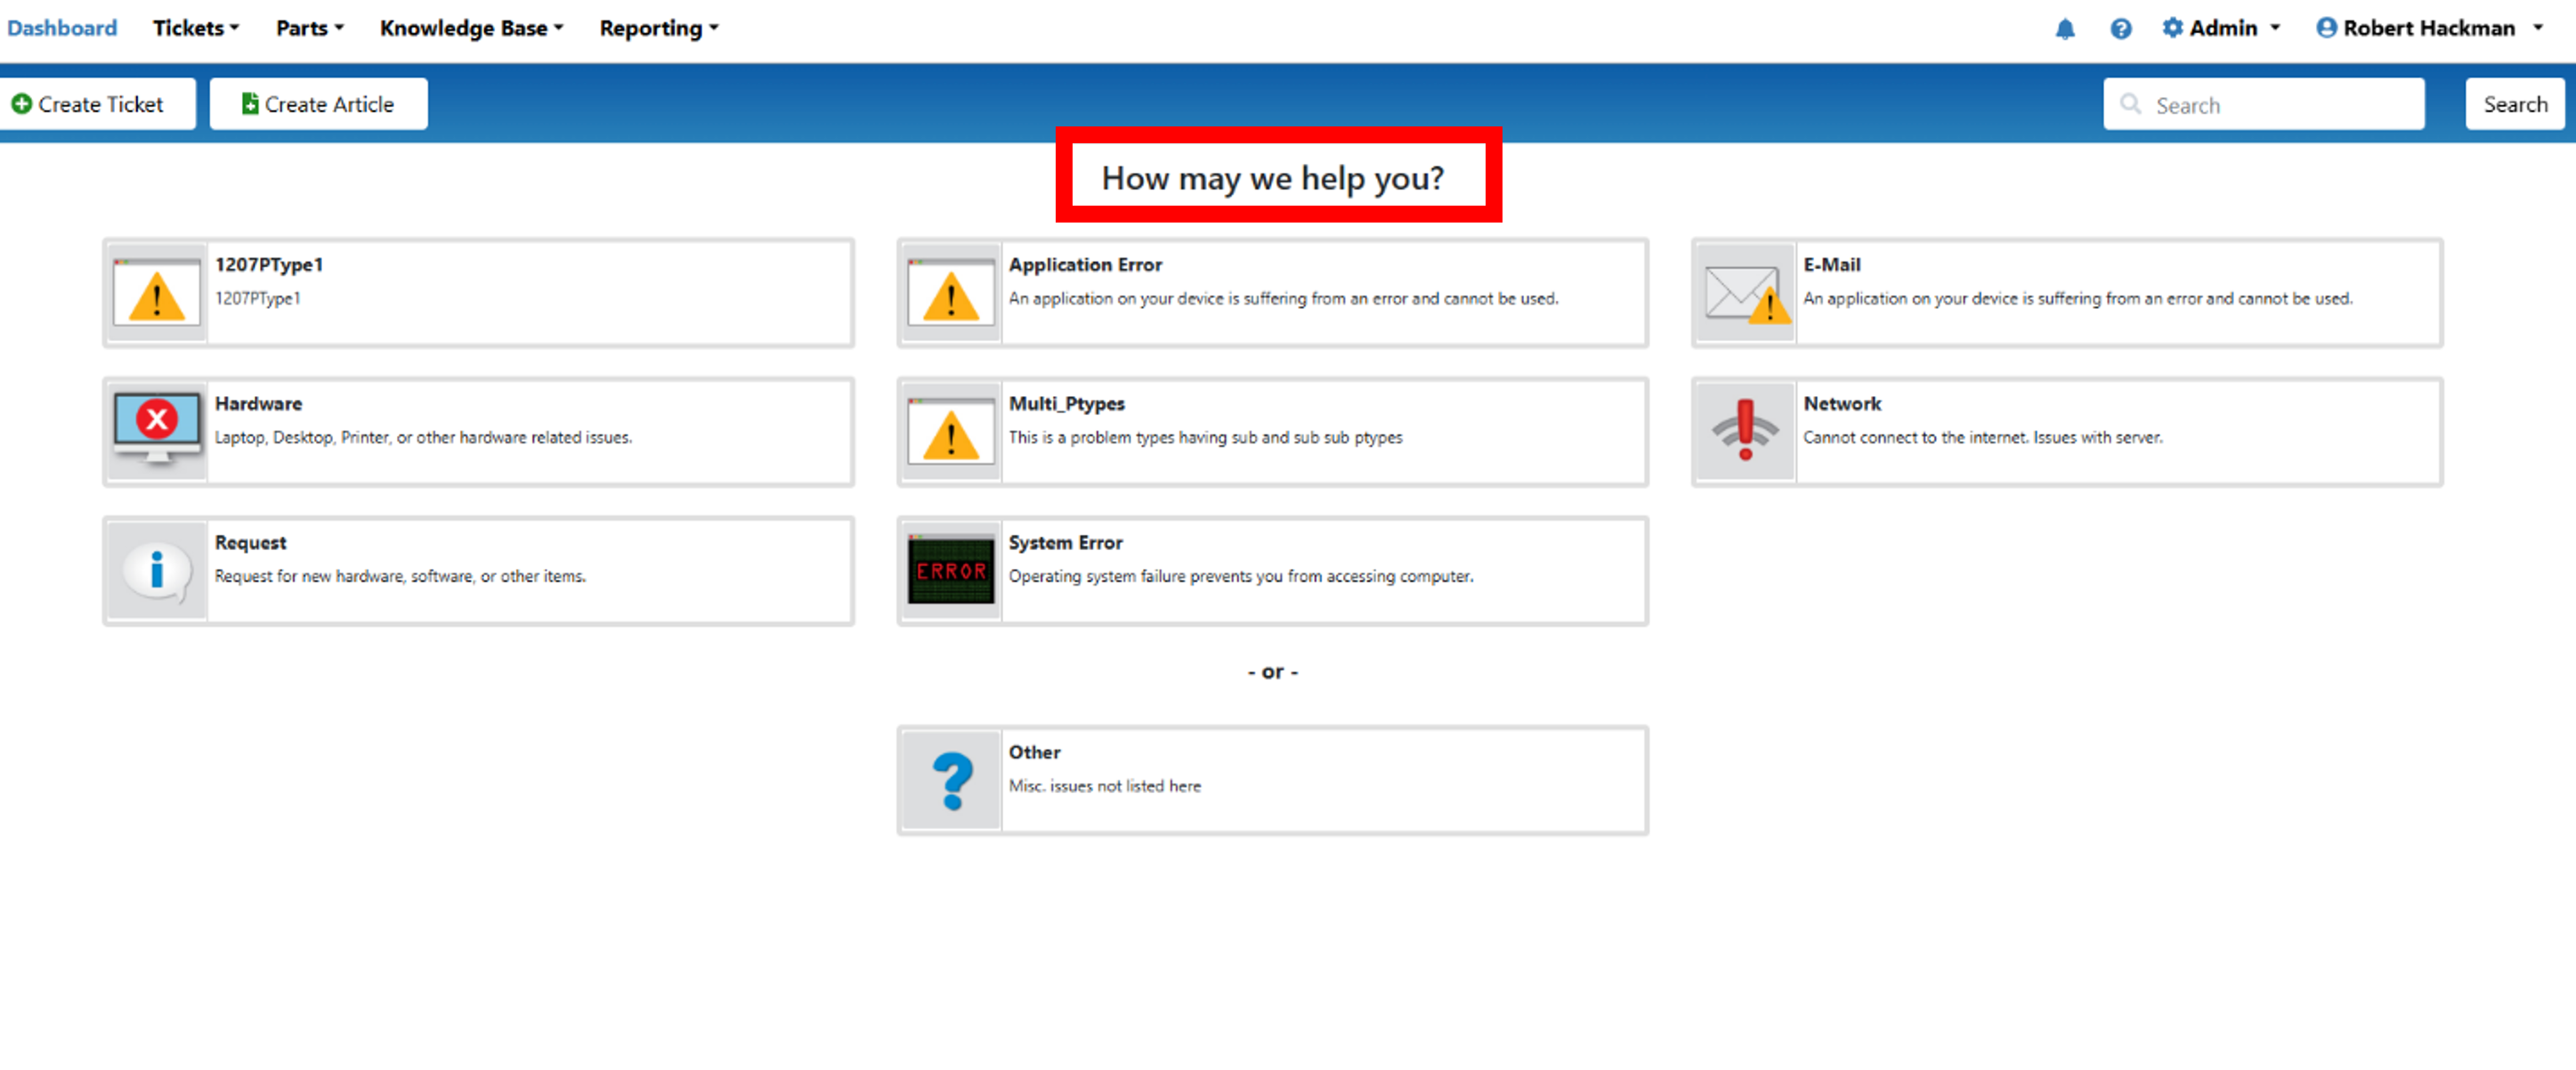This screenshot has width=2576, height=1070.
Task: Select the Hardware problem type title
Action: 258,404
